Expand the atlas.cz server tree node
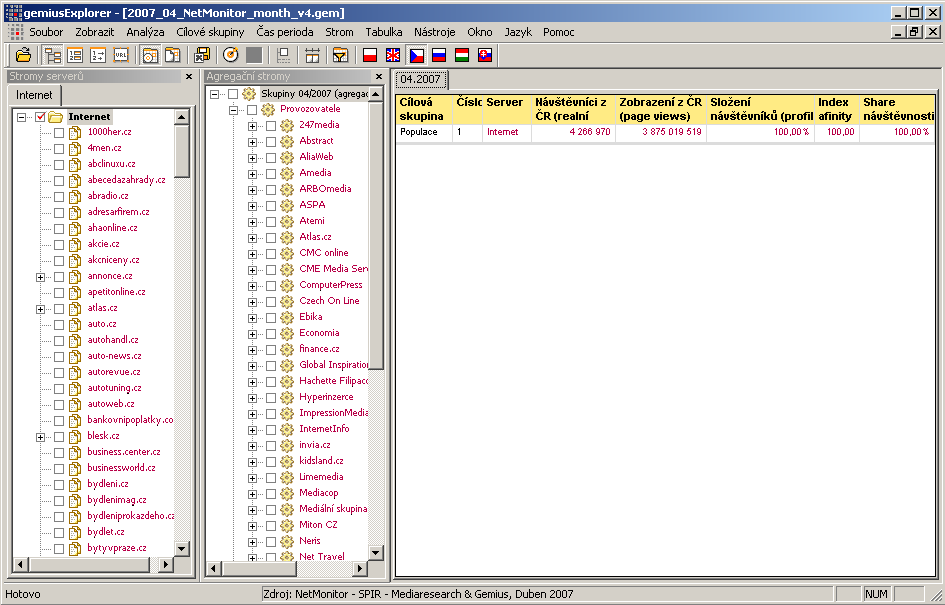Screen dimensions: 945x605 click(40, 309)
